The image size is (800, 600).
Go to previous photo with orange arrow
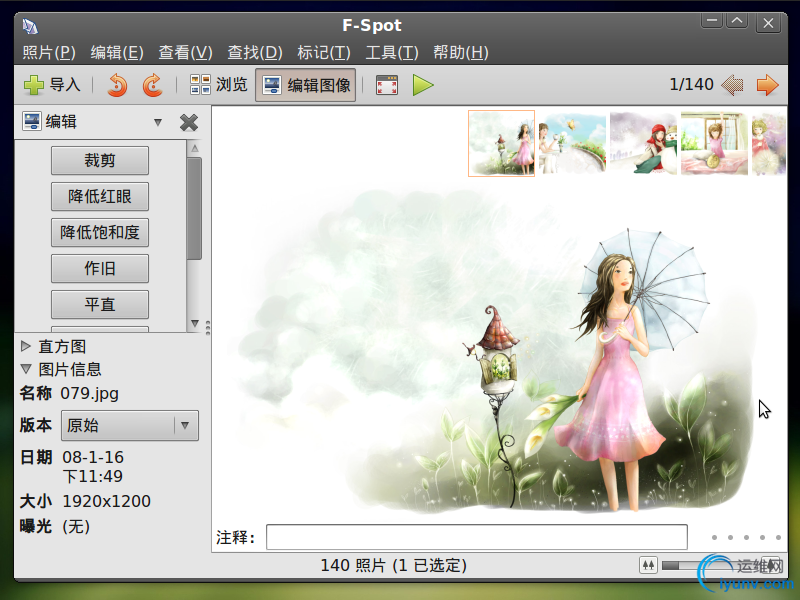coord(731,84)
